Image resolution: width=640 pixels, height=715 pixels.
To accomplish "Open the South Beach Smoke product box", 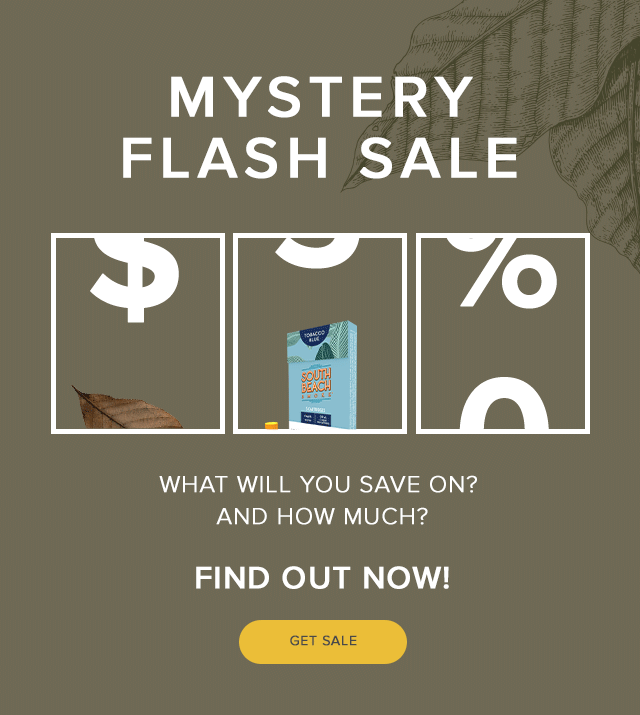I will tap(322, 375).
